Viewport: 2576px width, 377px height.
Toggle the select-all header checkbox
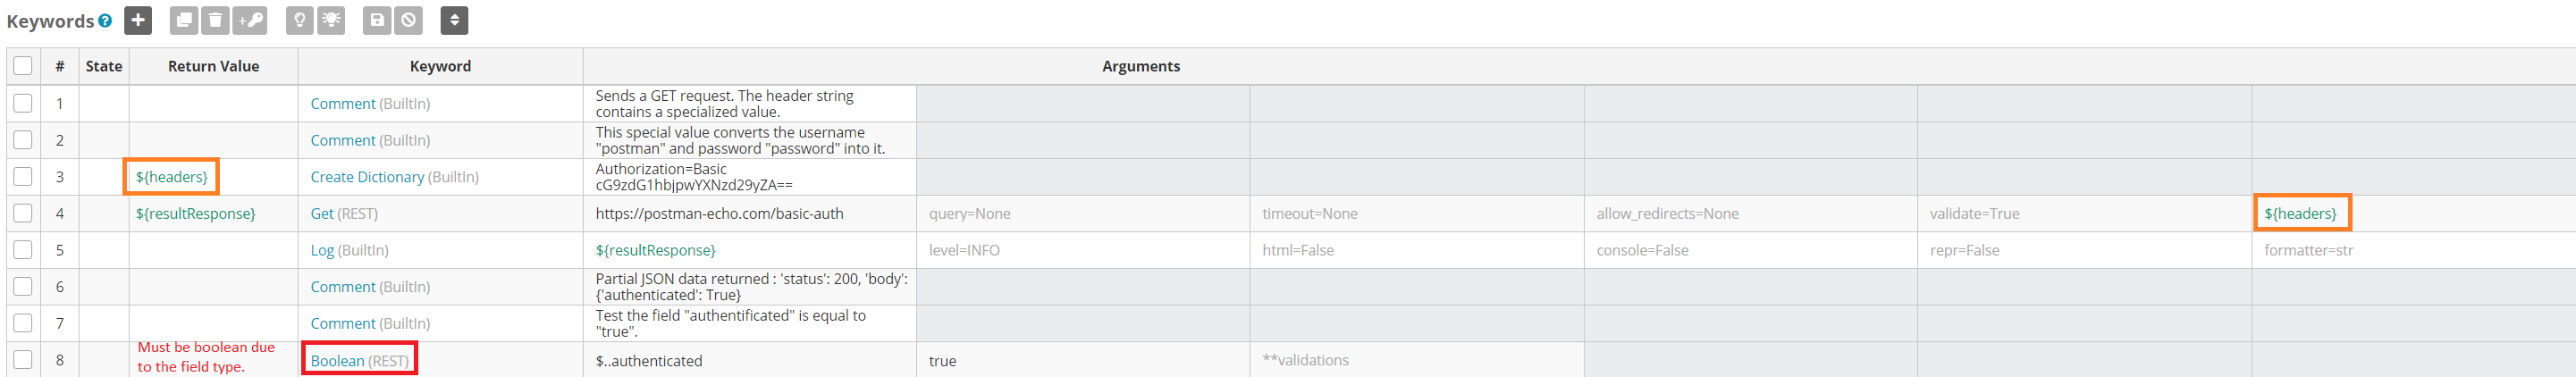(x=23, y=66)
